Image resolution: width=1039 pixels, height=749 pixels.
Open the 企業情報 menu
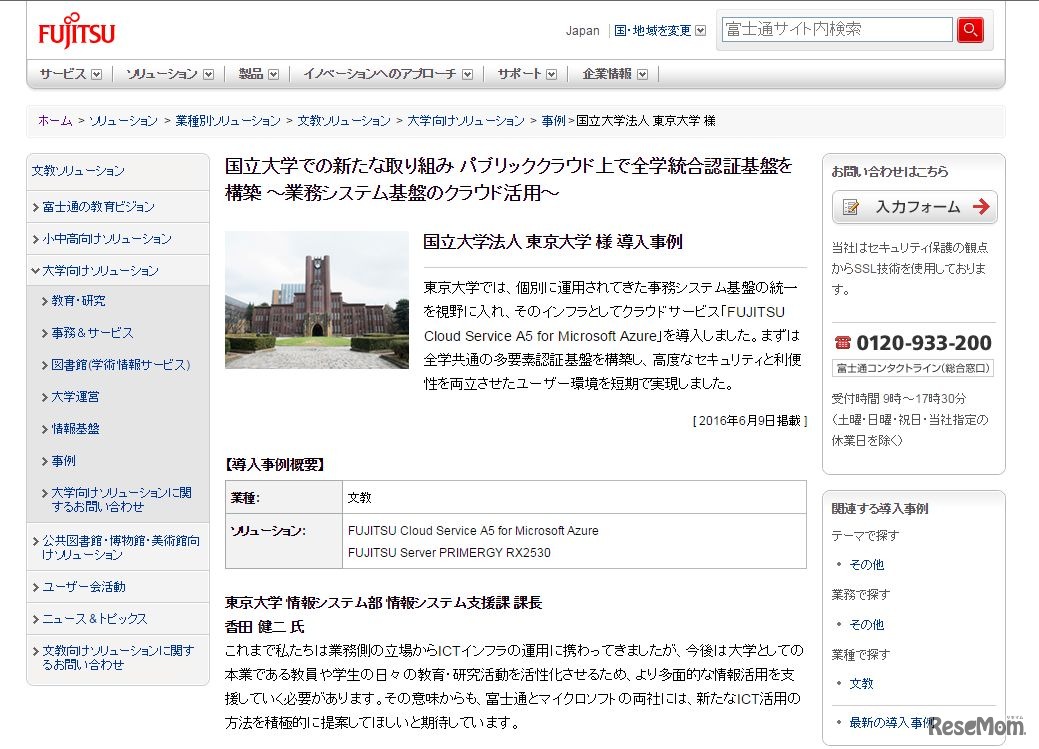[x=614, y=74]
